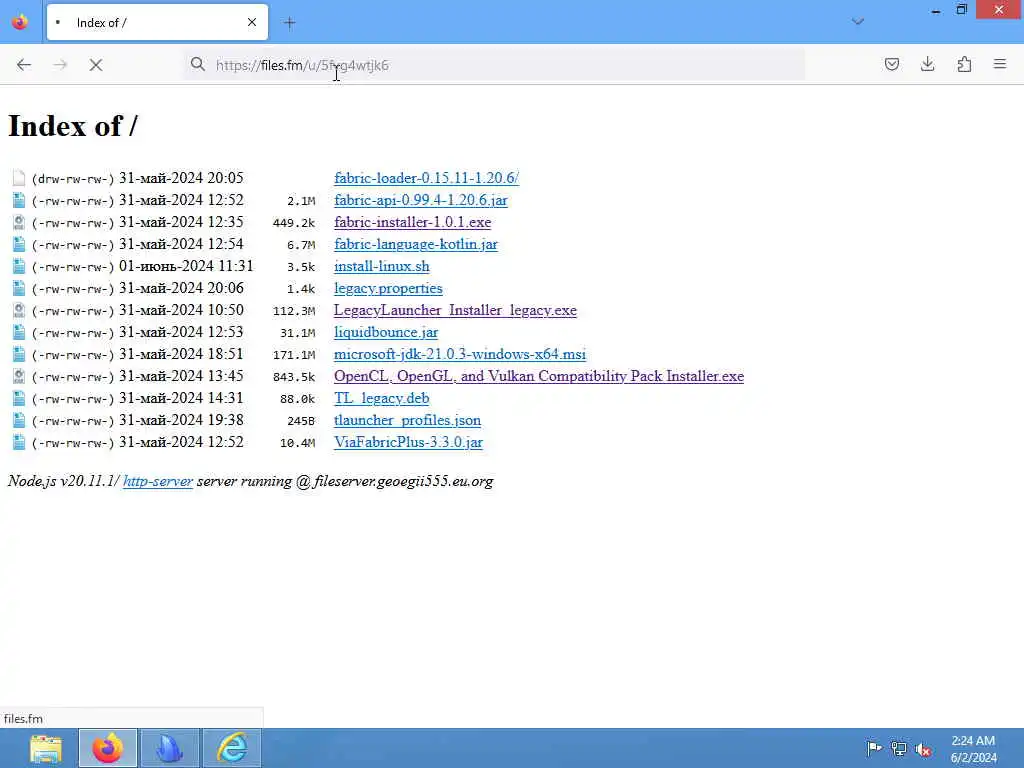Viewport: 1024px width, 768px height.
Task: Open the fabric-loader-0.15.11-1.20.6 folder
Action: [x=426, y=178]
